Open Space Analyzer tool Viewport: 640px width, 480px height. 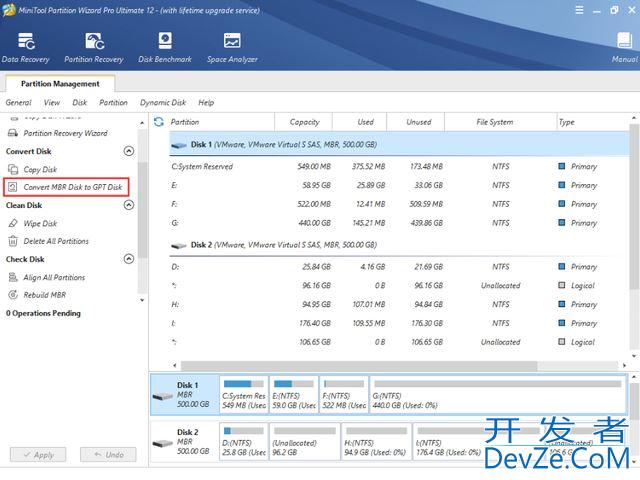click(232, 48)
